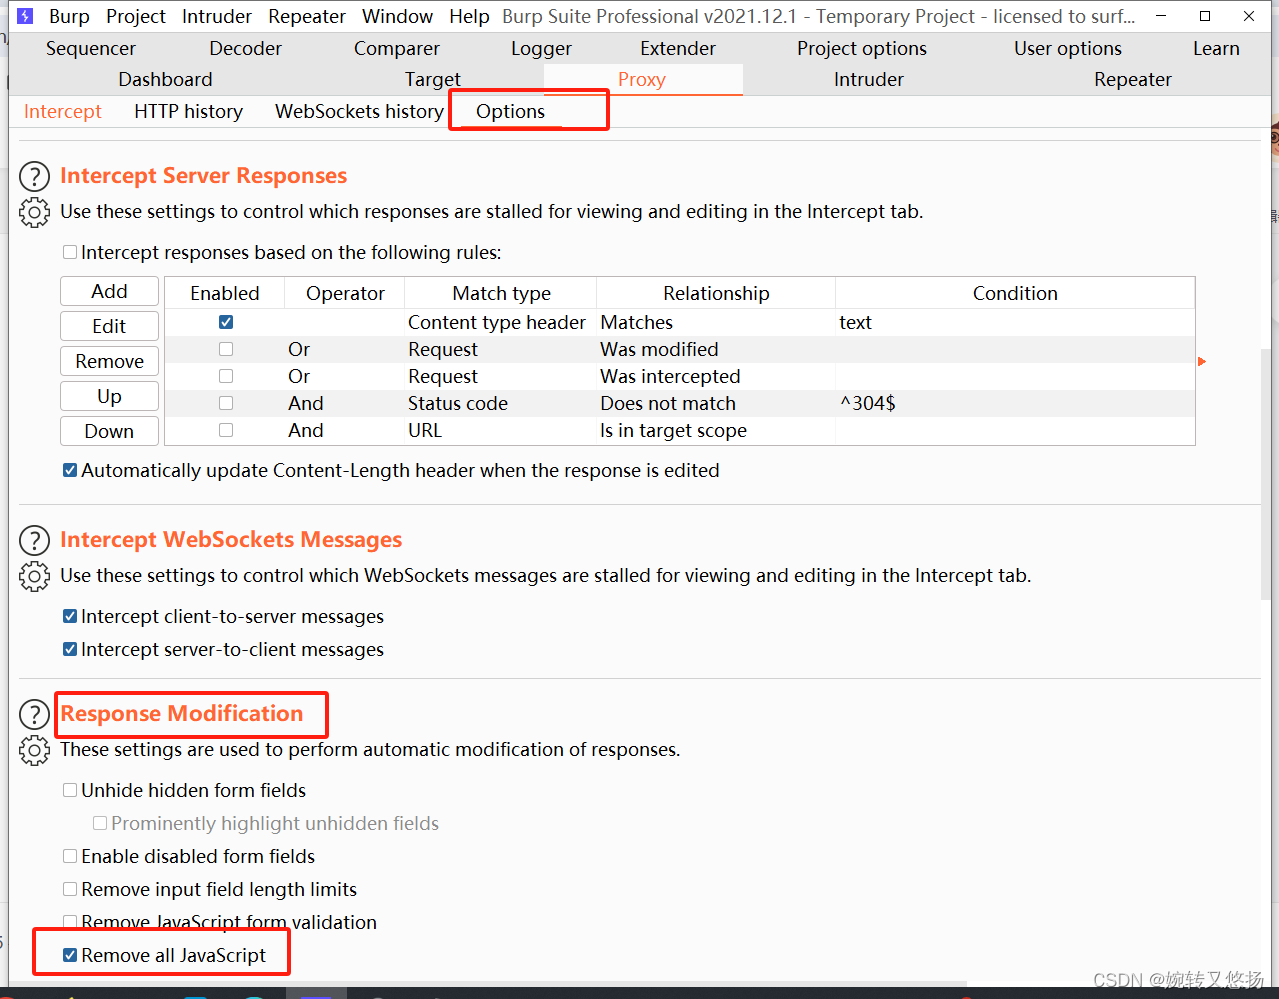Viewport: 1279px width, 999px height.
Task: Open help for Response Modification
Action: tap(34, 714)
